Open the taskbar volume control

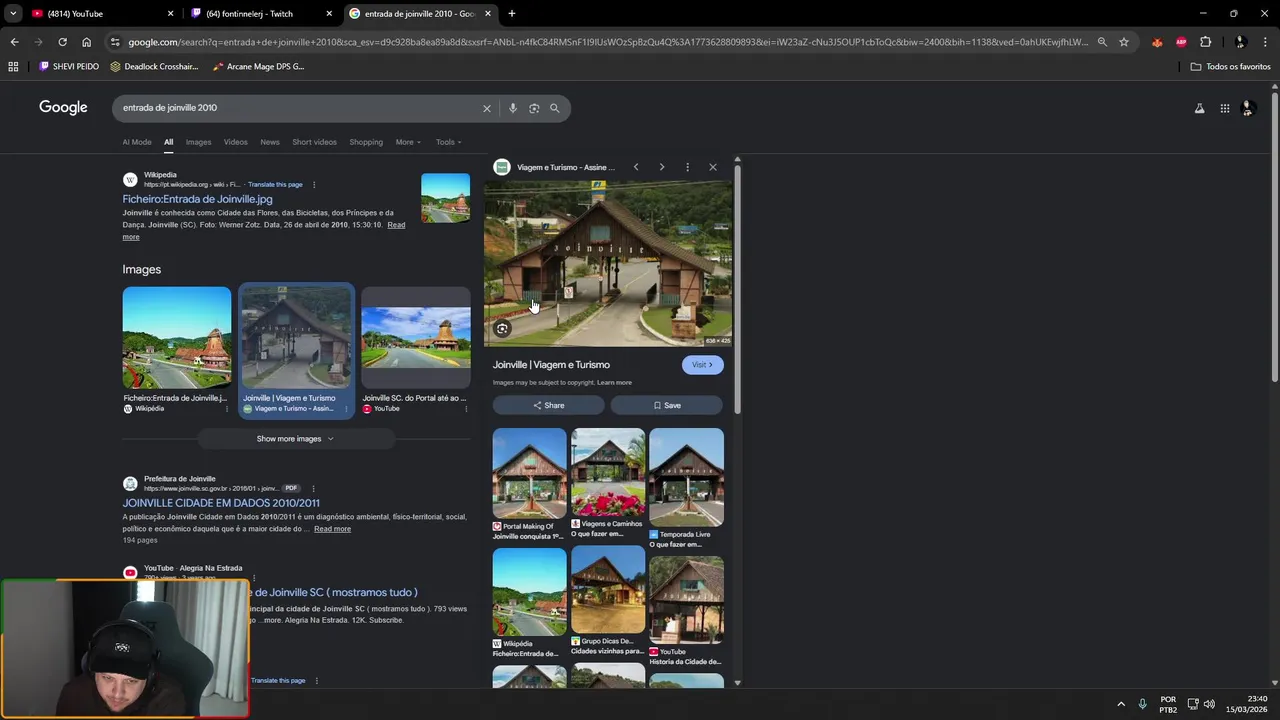[x=1209, y=704]
